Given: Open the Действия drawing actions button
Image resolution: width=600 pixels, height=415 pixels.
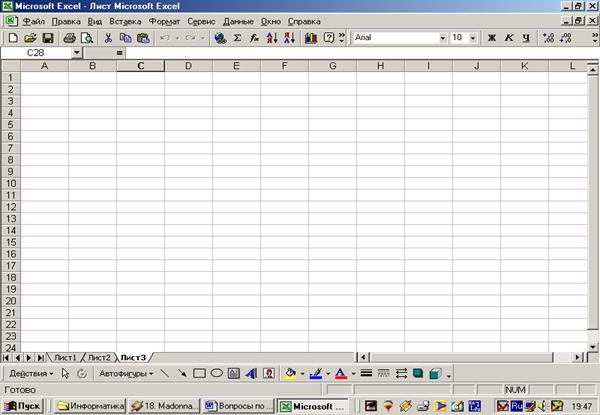Looking at the screenshot, I should coord(30,373).
